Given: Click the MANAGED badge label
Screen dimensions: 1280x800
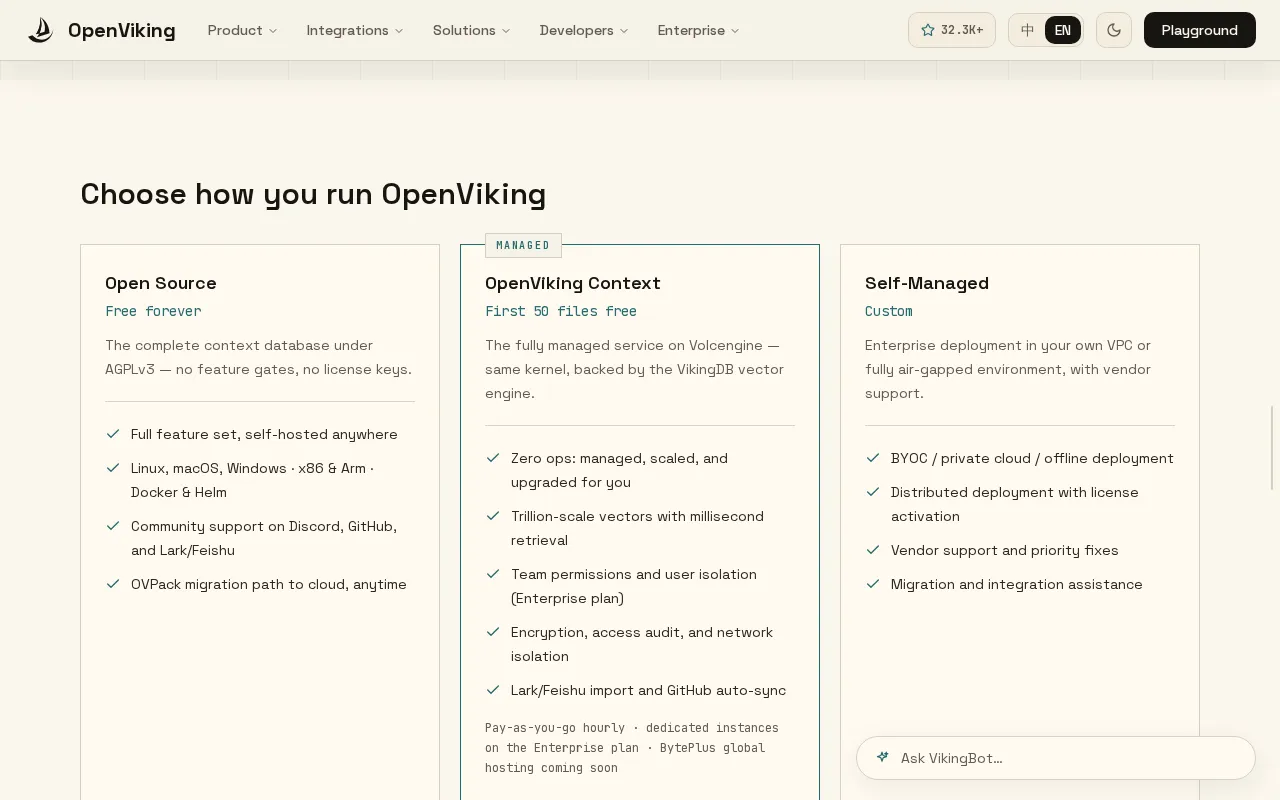Looking at the screenshot, I should click(523, 245).
